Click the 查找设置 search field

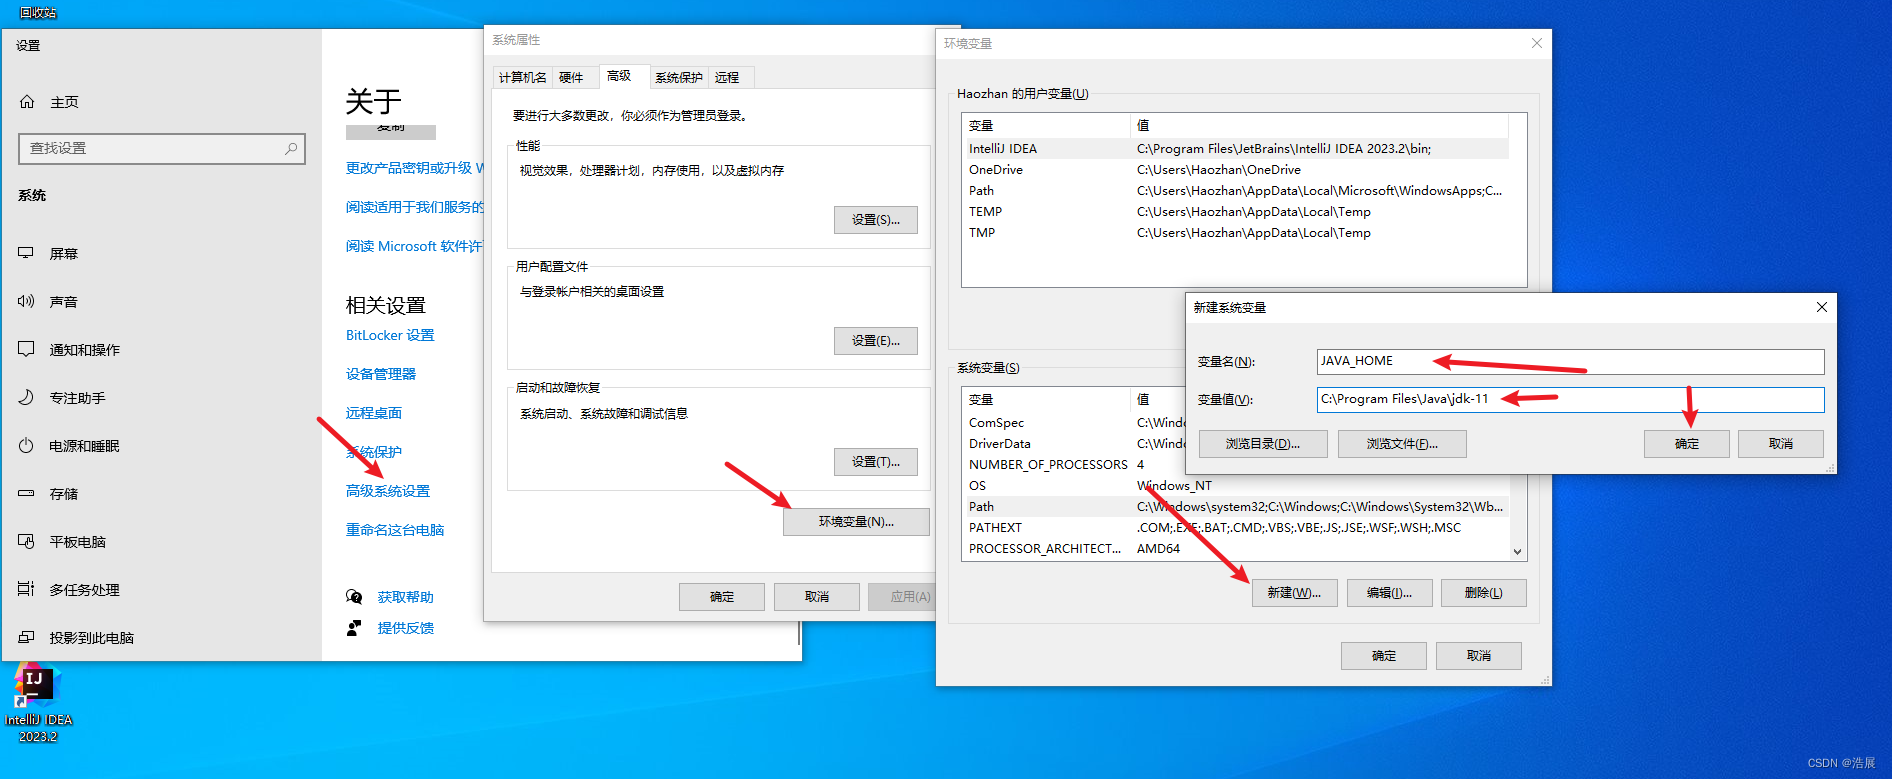(x=161, y=148)
